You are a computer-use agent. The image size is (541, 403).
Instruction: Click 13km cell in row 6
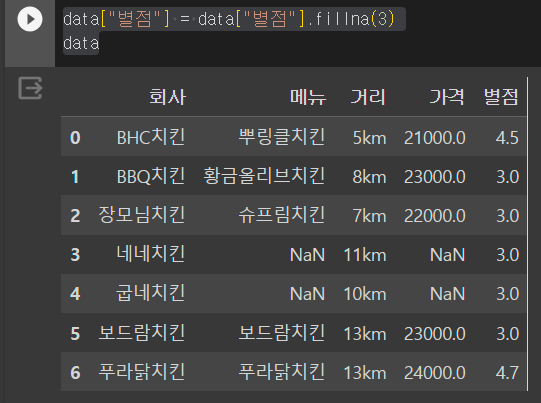click(x=365, y=373)
